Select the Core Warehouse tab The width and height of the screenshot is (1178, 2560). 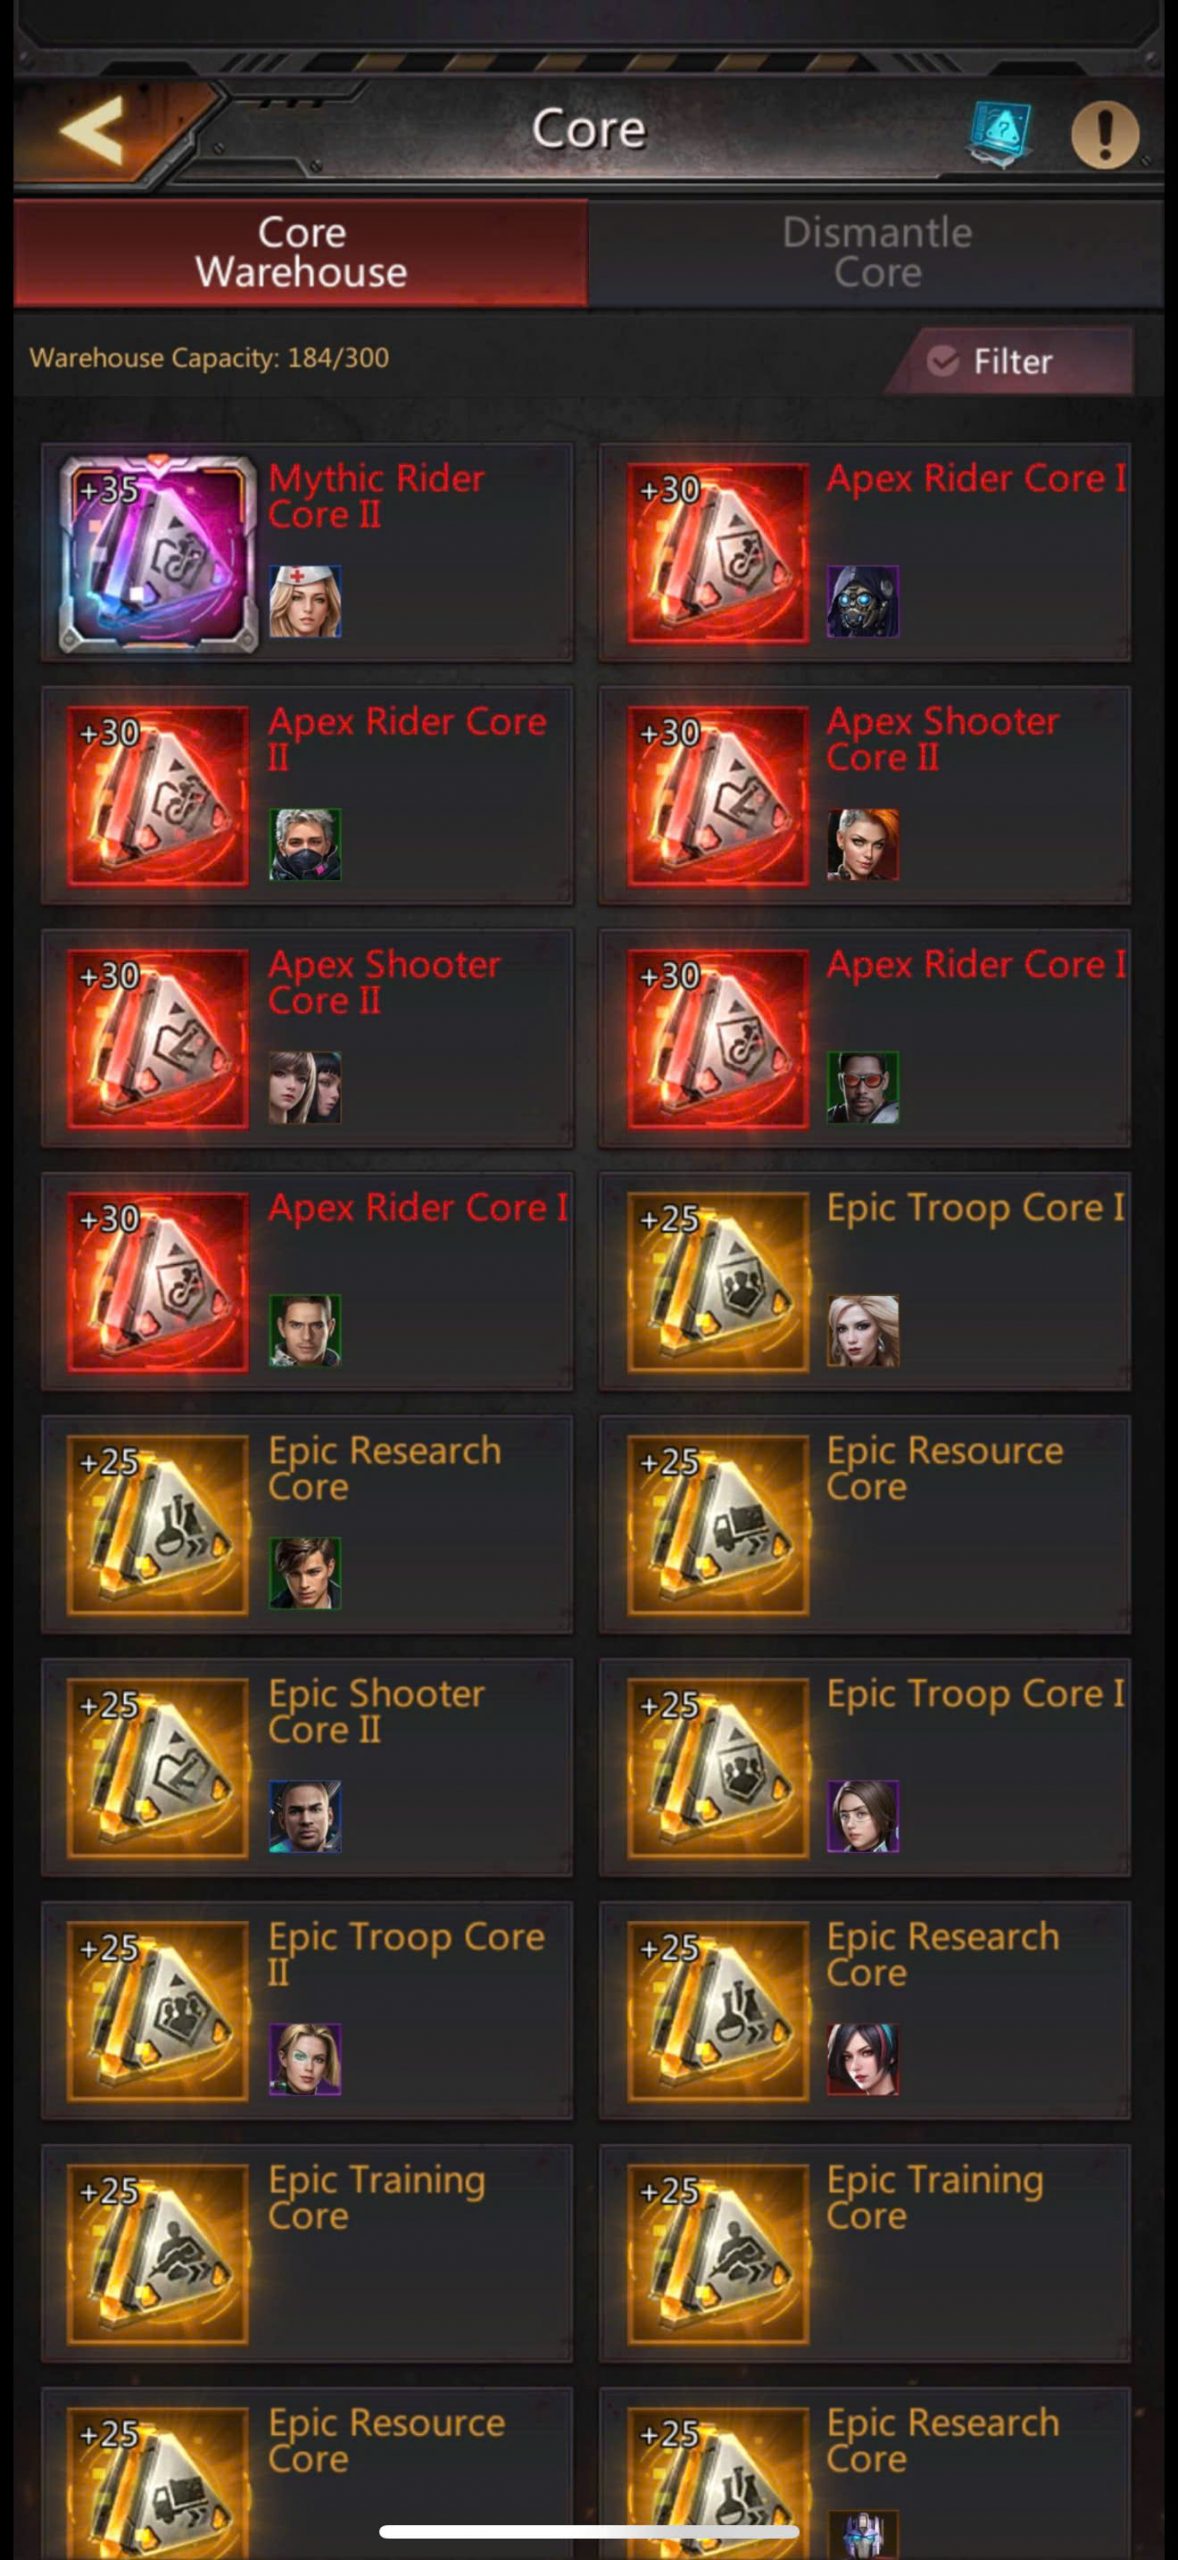[x=301, y=252]
